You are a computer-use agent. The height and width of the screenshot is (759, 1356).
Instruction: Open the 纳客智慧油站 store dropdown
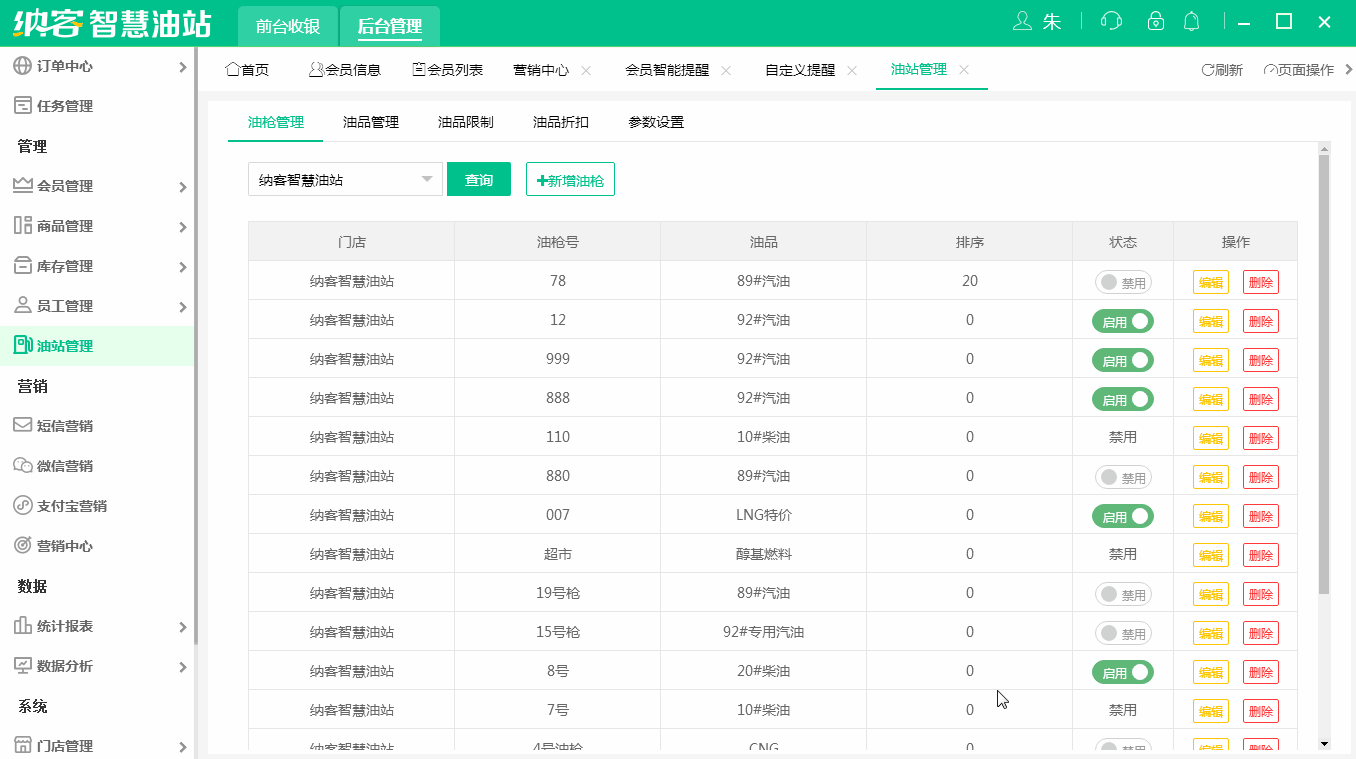[345, 178]
